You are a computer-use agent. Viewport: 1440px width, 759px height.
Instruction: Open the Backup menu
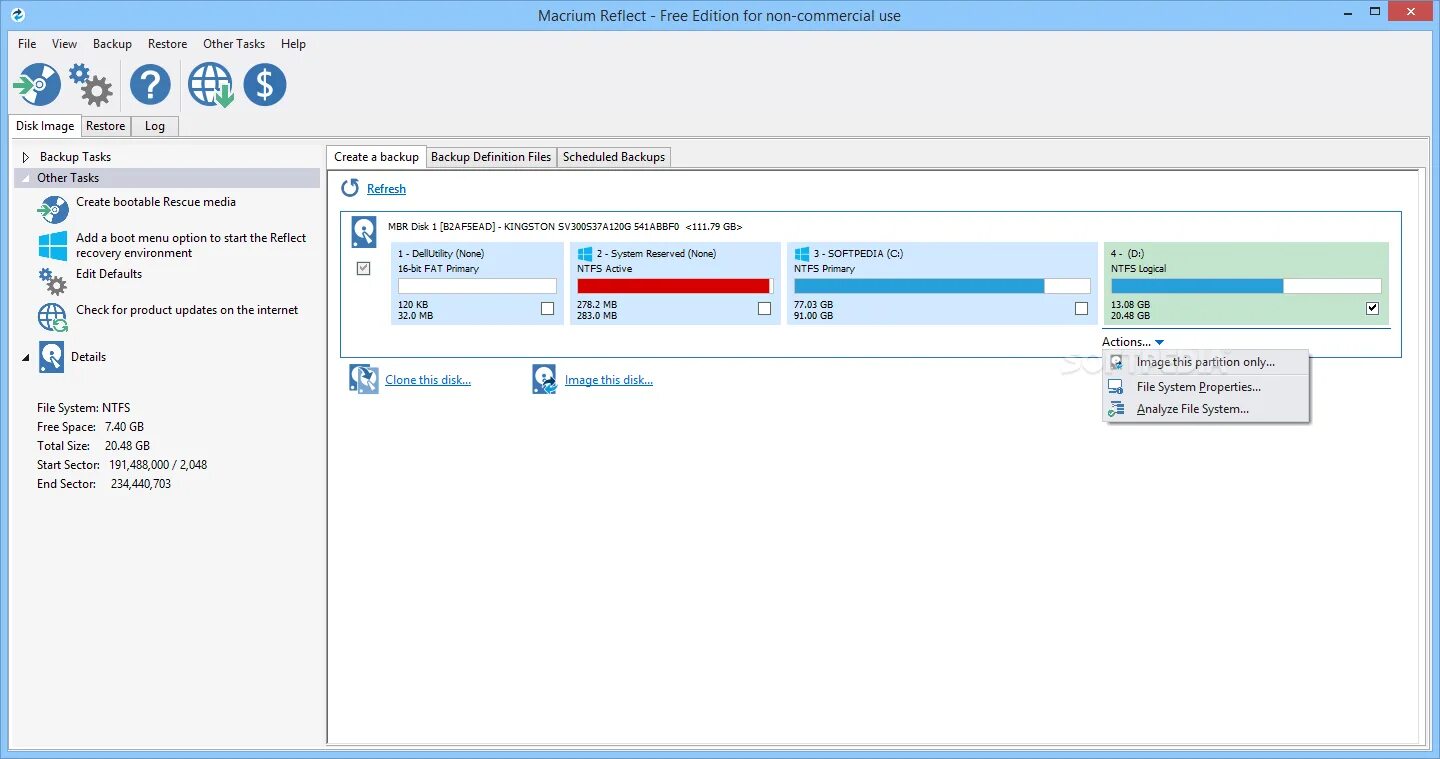112,44
